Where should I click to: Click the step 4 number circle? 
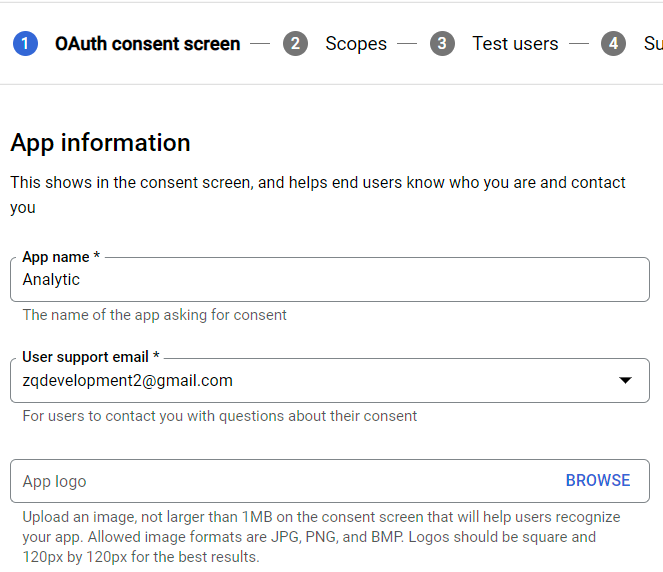click(613, 44)
